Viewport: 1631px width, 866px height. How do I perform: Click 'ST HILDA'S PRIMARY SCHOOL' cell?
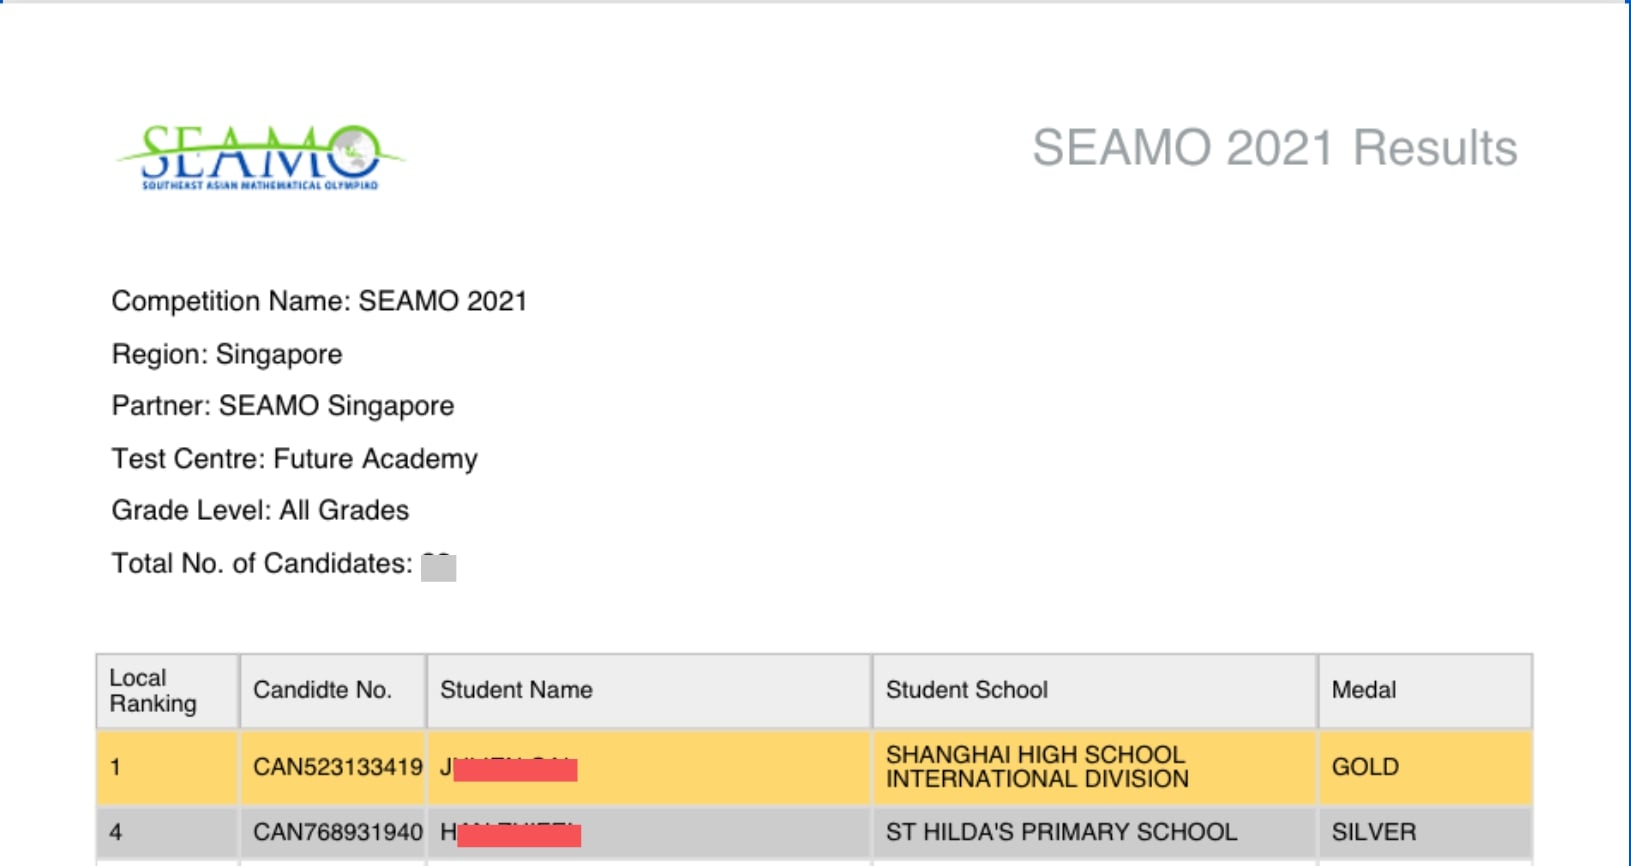tap(1094, 833)
